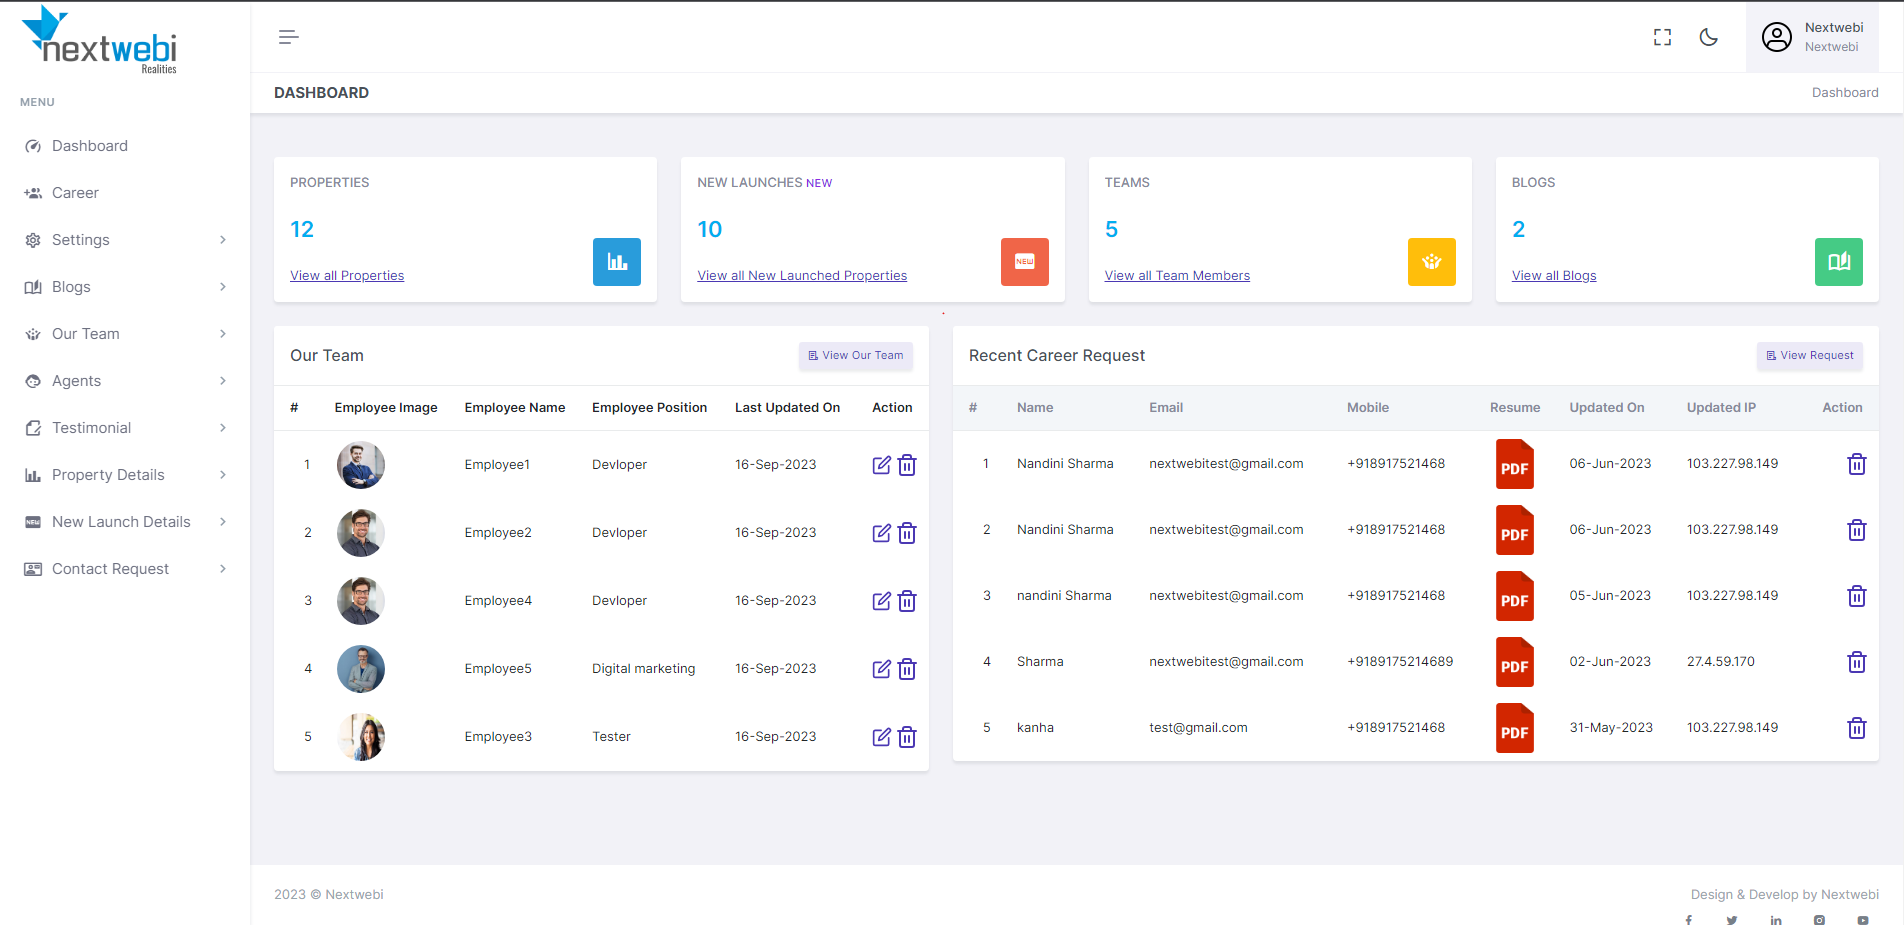This screenshot has width=1904, height=925.
Task: Open the Nextwebi user profile menu
Action: (x=1812, y=37)
